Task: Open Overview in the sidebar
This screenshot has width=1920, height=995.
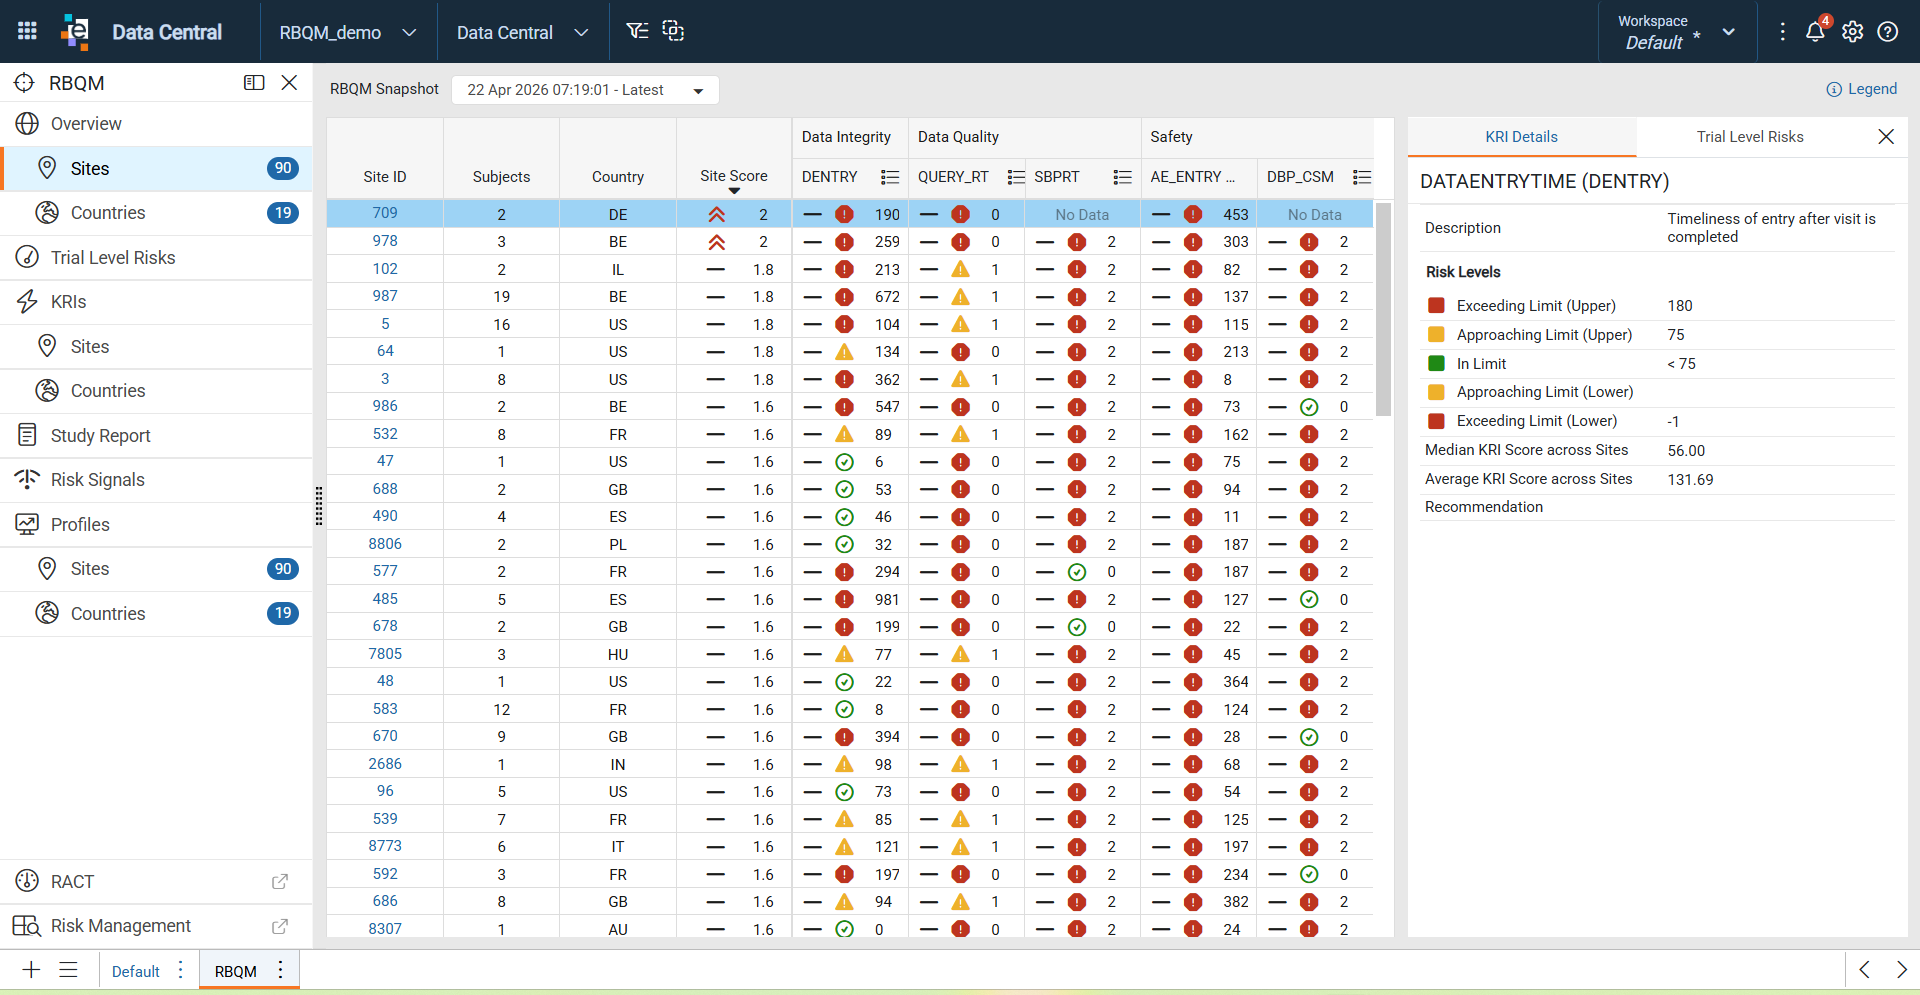Action: point(156,124)
